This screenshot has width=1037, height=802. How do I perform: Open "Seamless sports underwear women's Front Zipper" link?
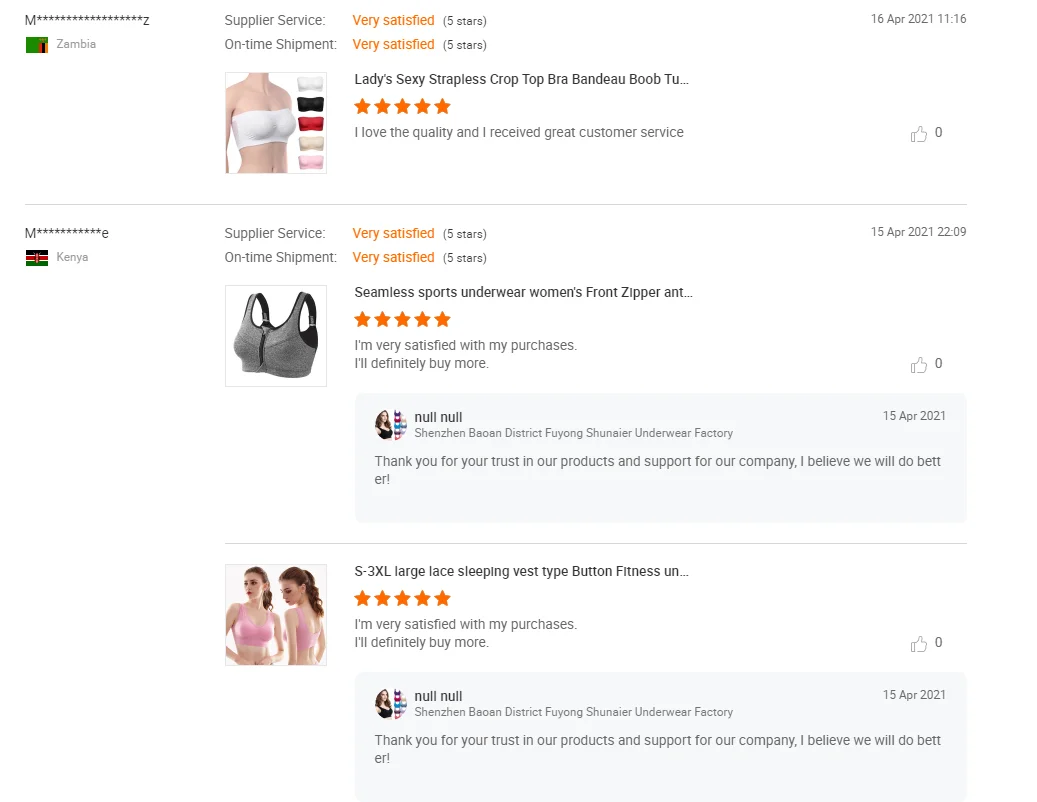(x=523, y=293)
